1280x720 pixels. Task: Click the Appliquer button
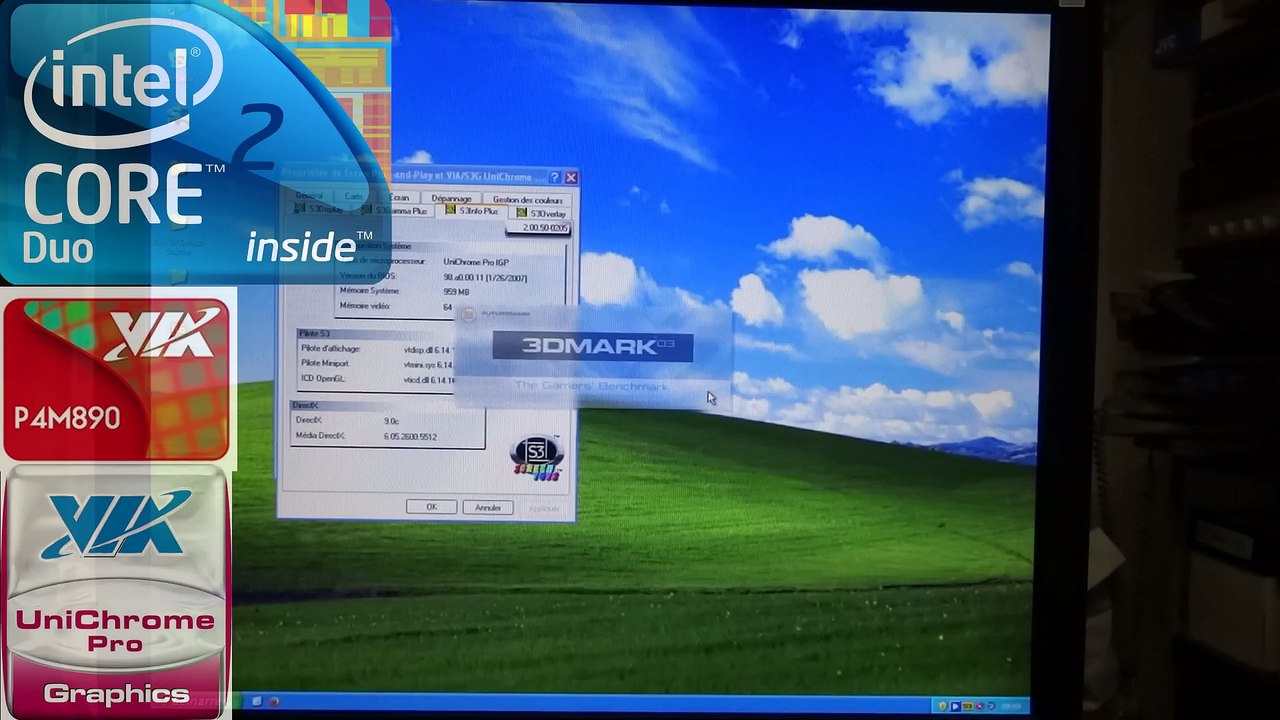click(x=543, y=509)
